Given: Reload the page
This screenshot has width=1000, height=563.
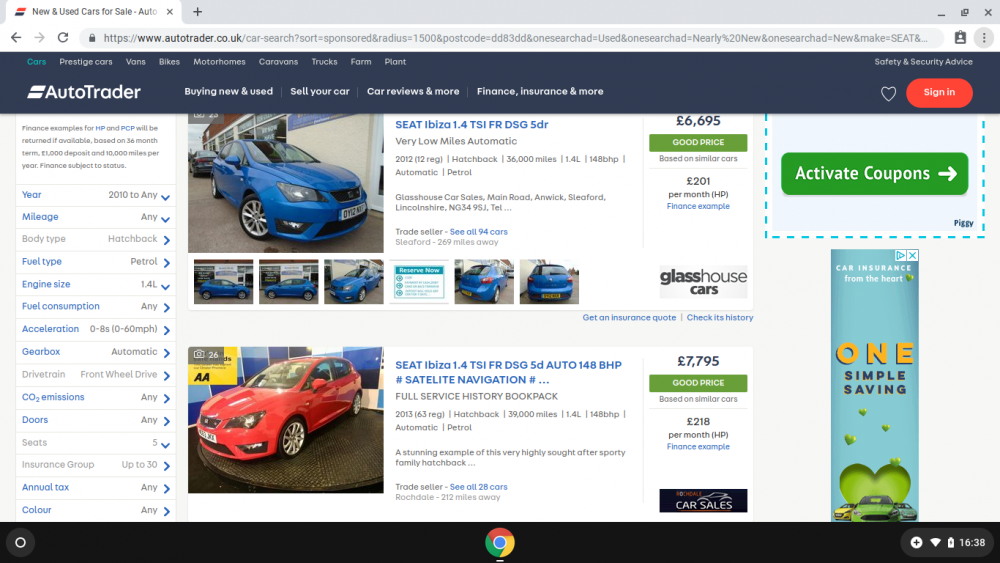Looking at the screenshot, I should [63, 38].
